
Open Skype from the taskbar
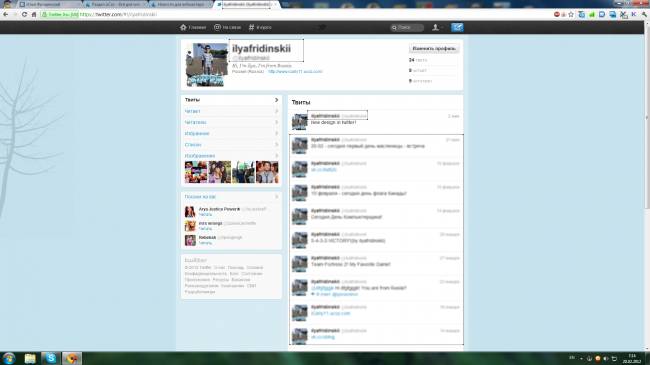pos(51,358)
